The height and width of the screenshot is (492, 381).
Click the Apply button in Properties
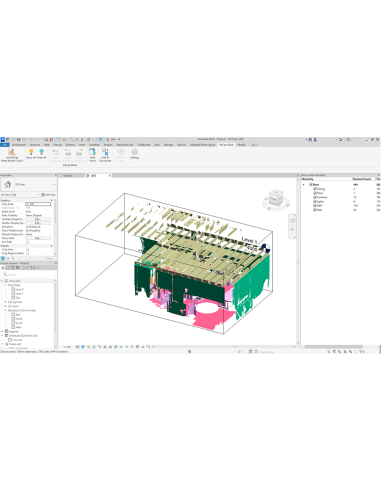pyautogui.click(x=49, y=258)
